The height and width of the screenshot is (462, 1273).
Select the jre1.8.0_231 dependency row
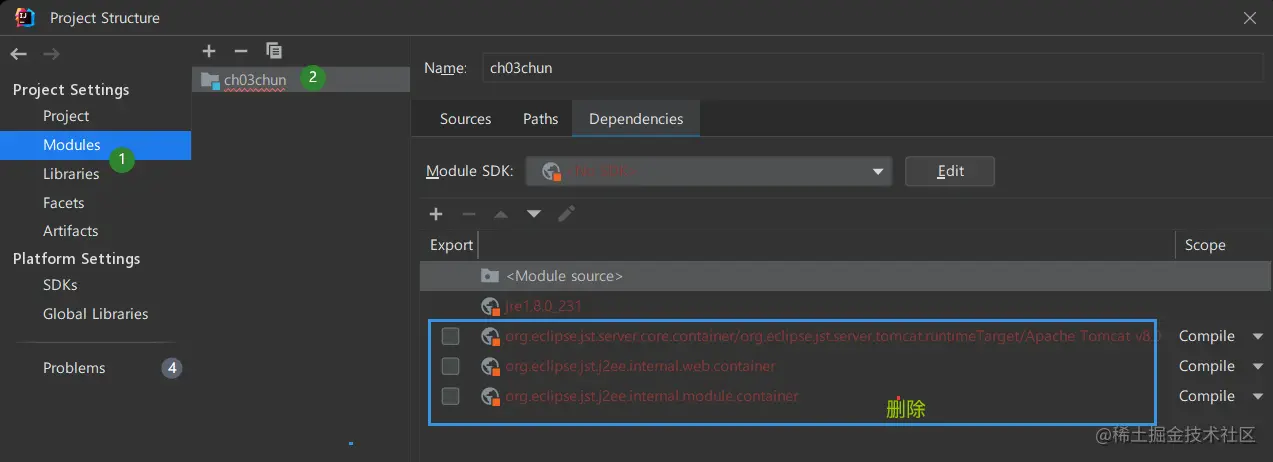tap(846, 306)
